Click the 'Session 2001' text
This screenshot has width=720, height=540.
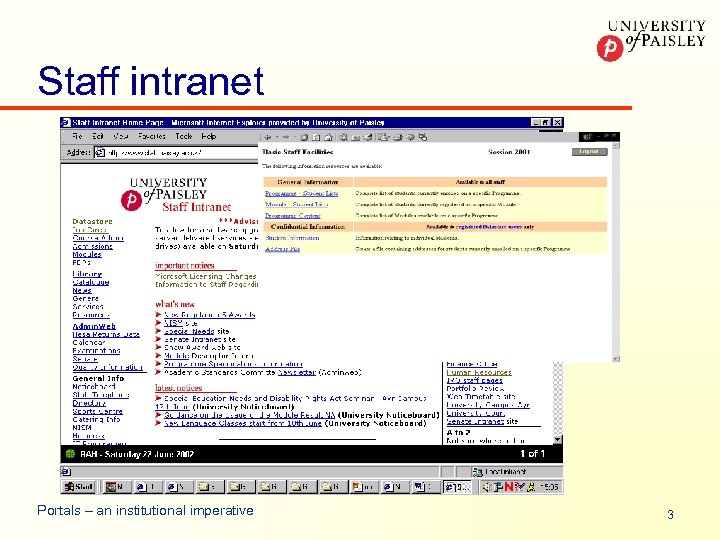click(x=509, y=152)
